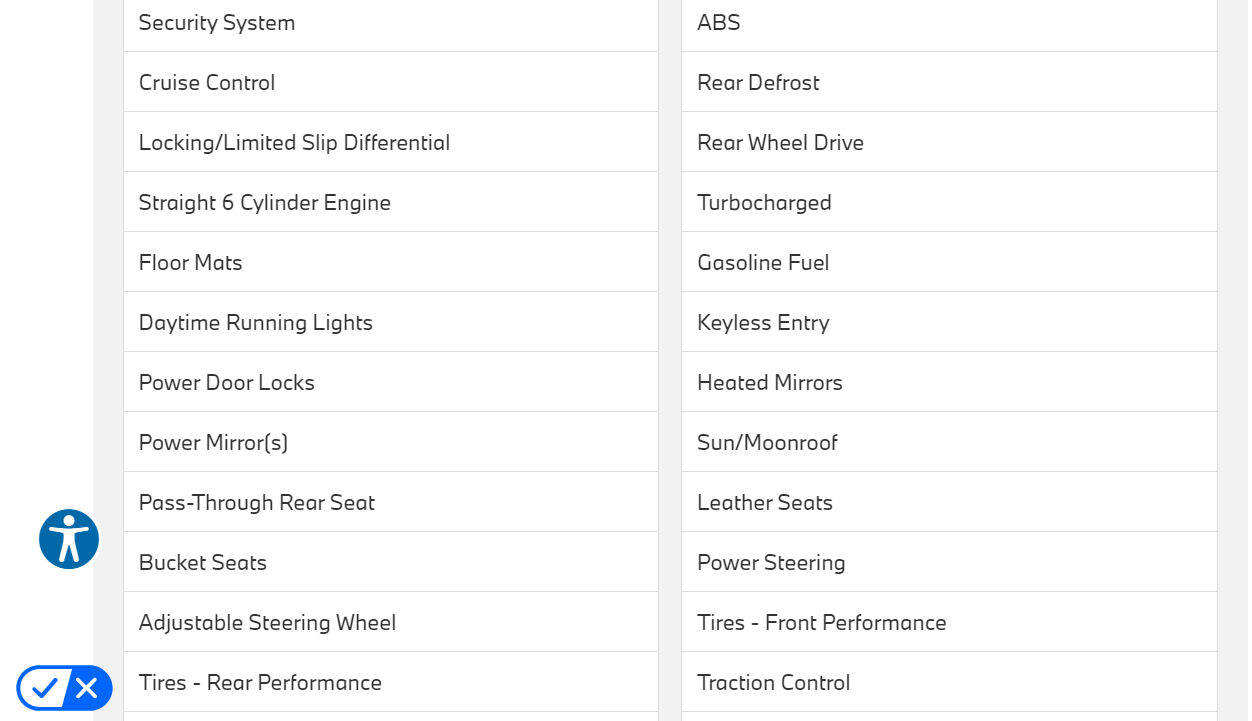Click the X side of the toggle
Viewport: 1252px width, 721px height.
(87, 688)
